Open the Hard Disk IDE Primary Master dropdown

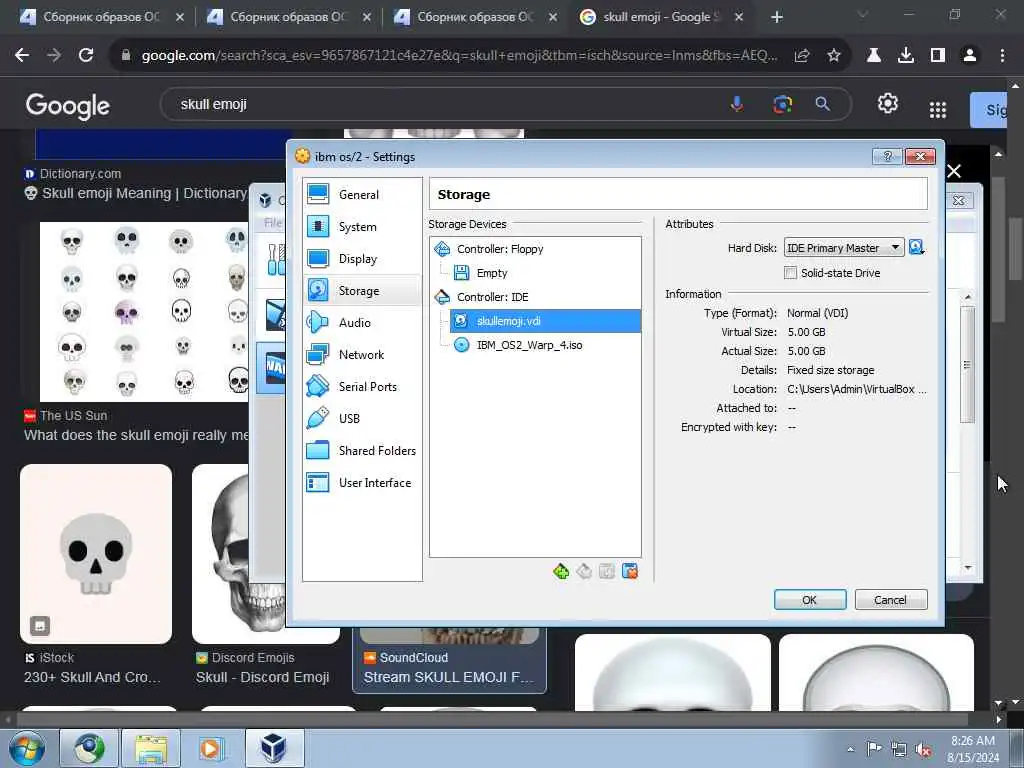point(844,248)
